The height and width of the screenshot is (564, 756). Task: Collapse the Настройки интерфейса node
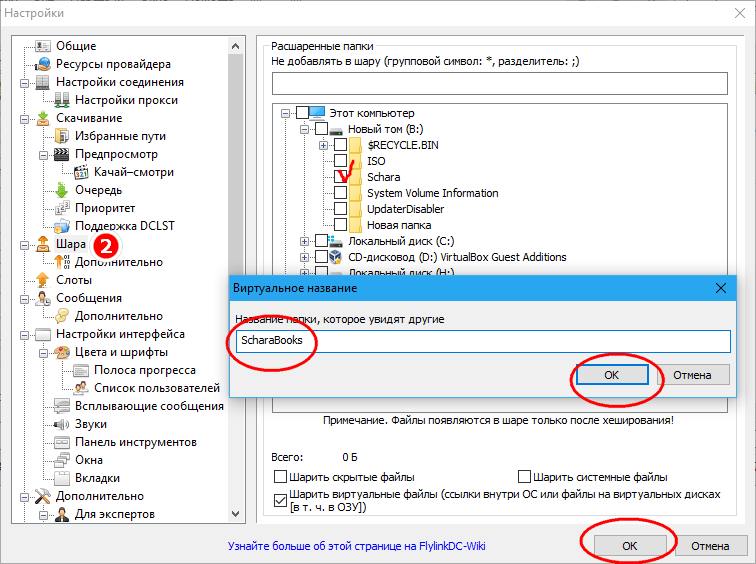(24, 335)
